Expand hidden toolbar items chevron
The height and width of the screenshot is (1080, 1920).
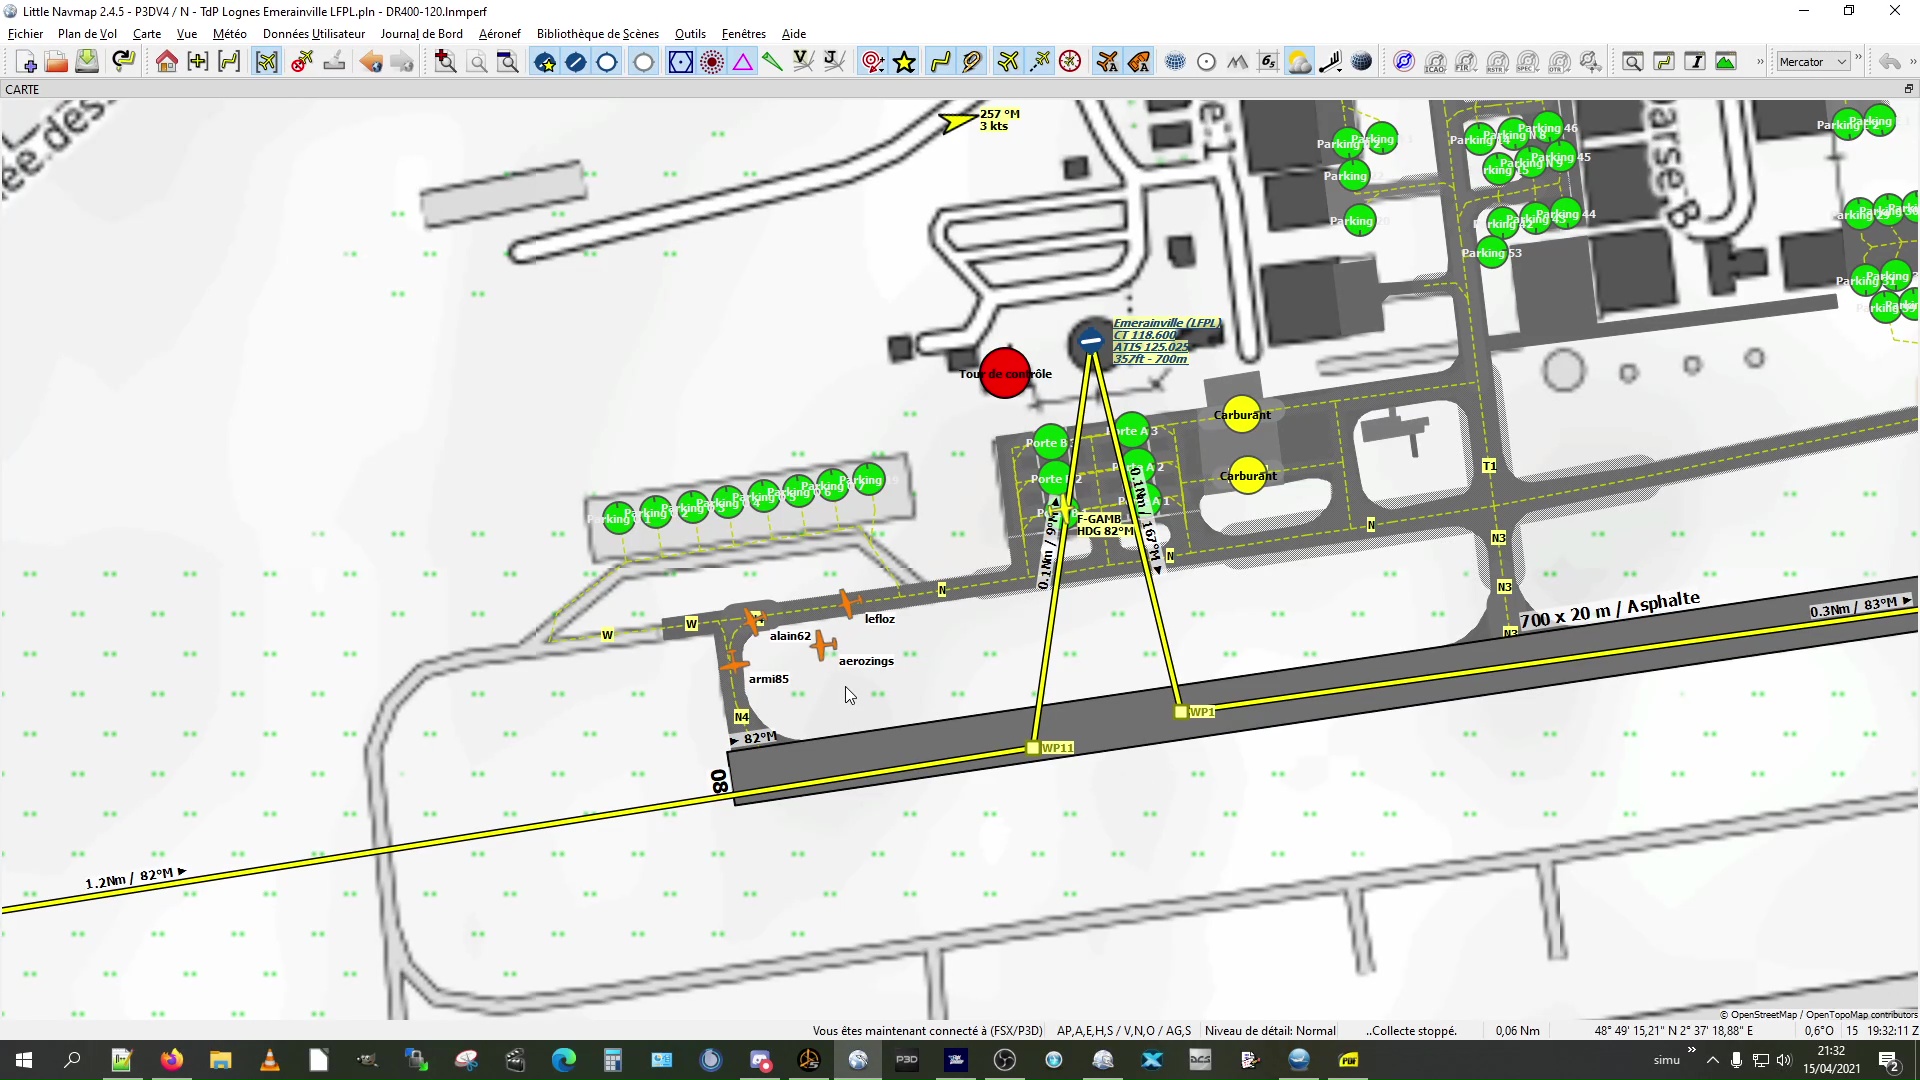(x=1760, y=62)
